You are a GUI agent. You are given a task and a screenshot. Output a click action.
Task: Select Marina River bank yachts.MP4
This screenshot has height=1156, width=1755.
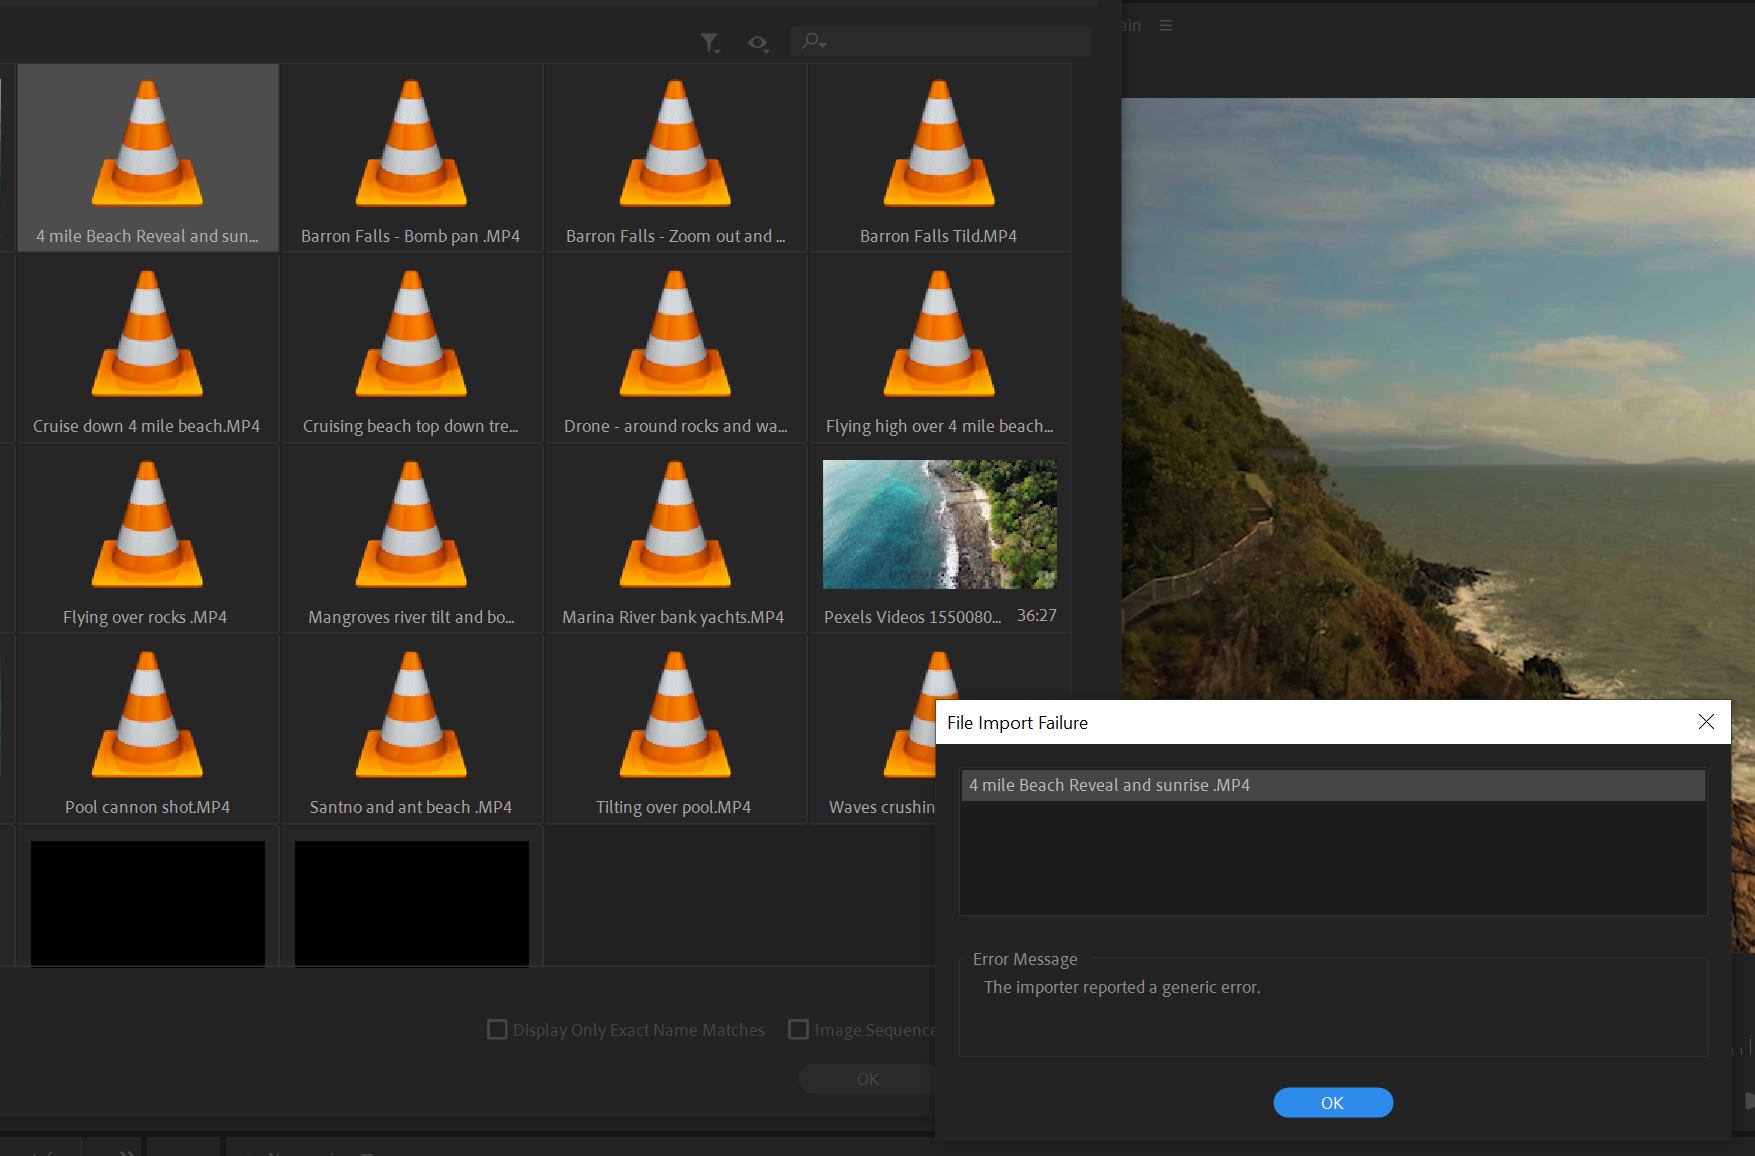pyautogui.click(x=675, y=538)
